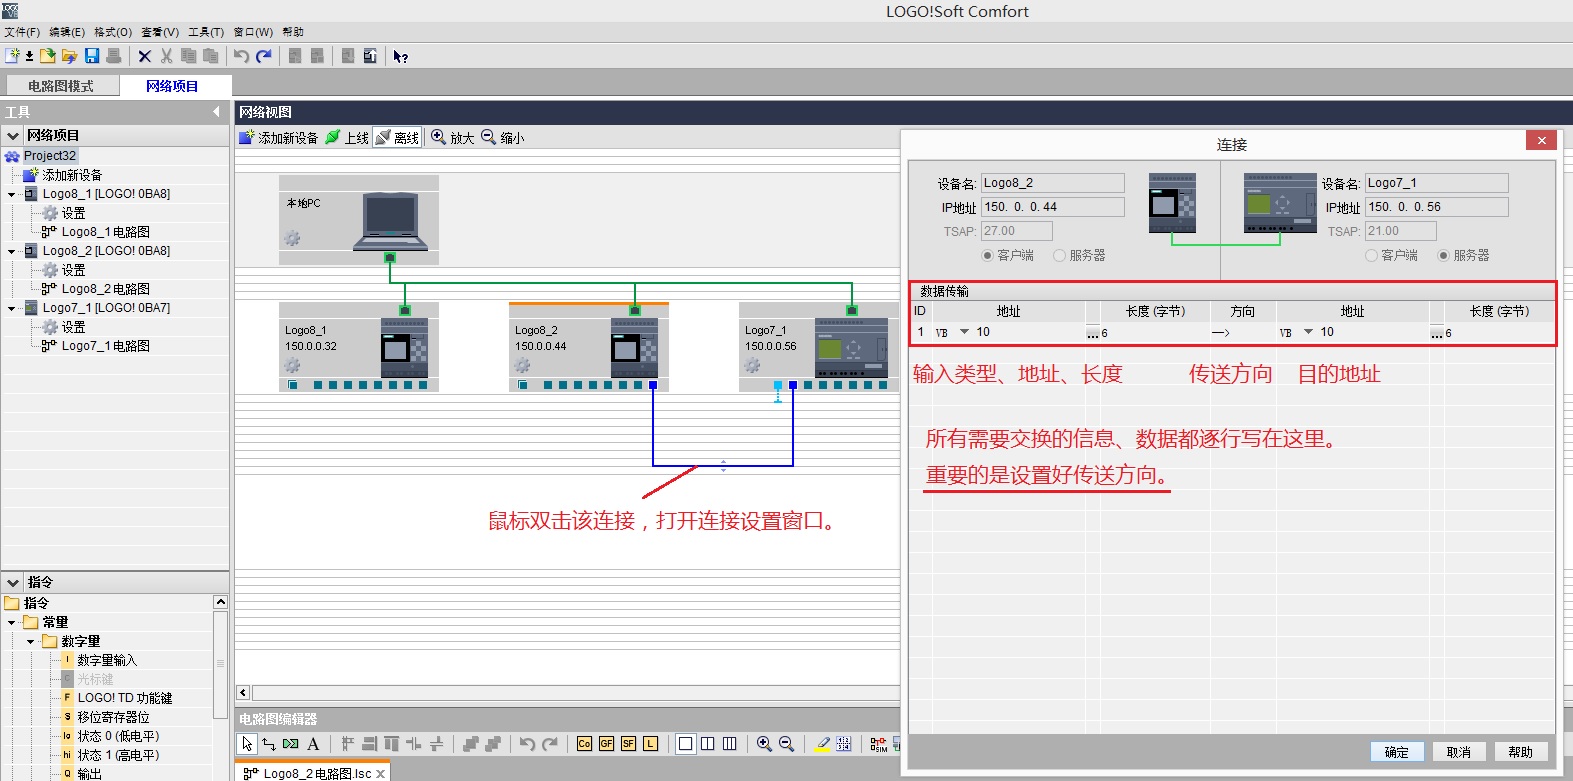The image size is (1573, 781).
Task: Open the Logo8_1 gear settings in the network view
Action: pos(292,365)
